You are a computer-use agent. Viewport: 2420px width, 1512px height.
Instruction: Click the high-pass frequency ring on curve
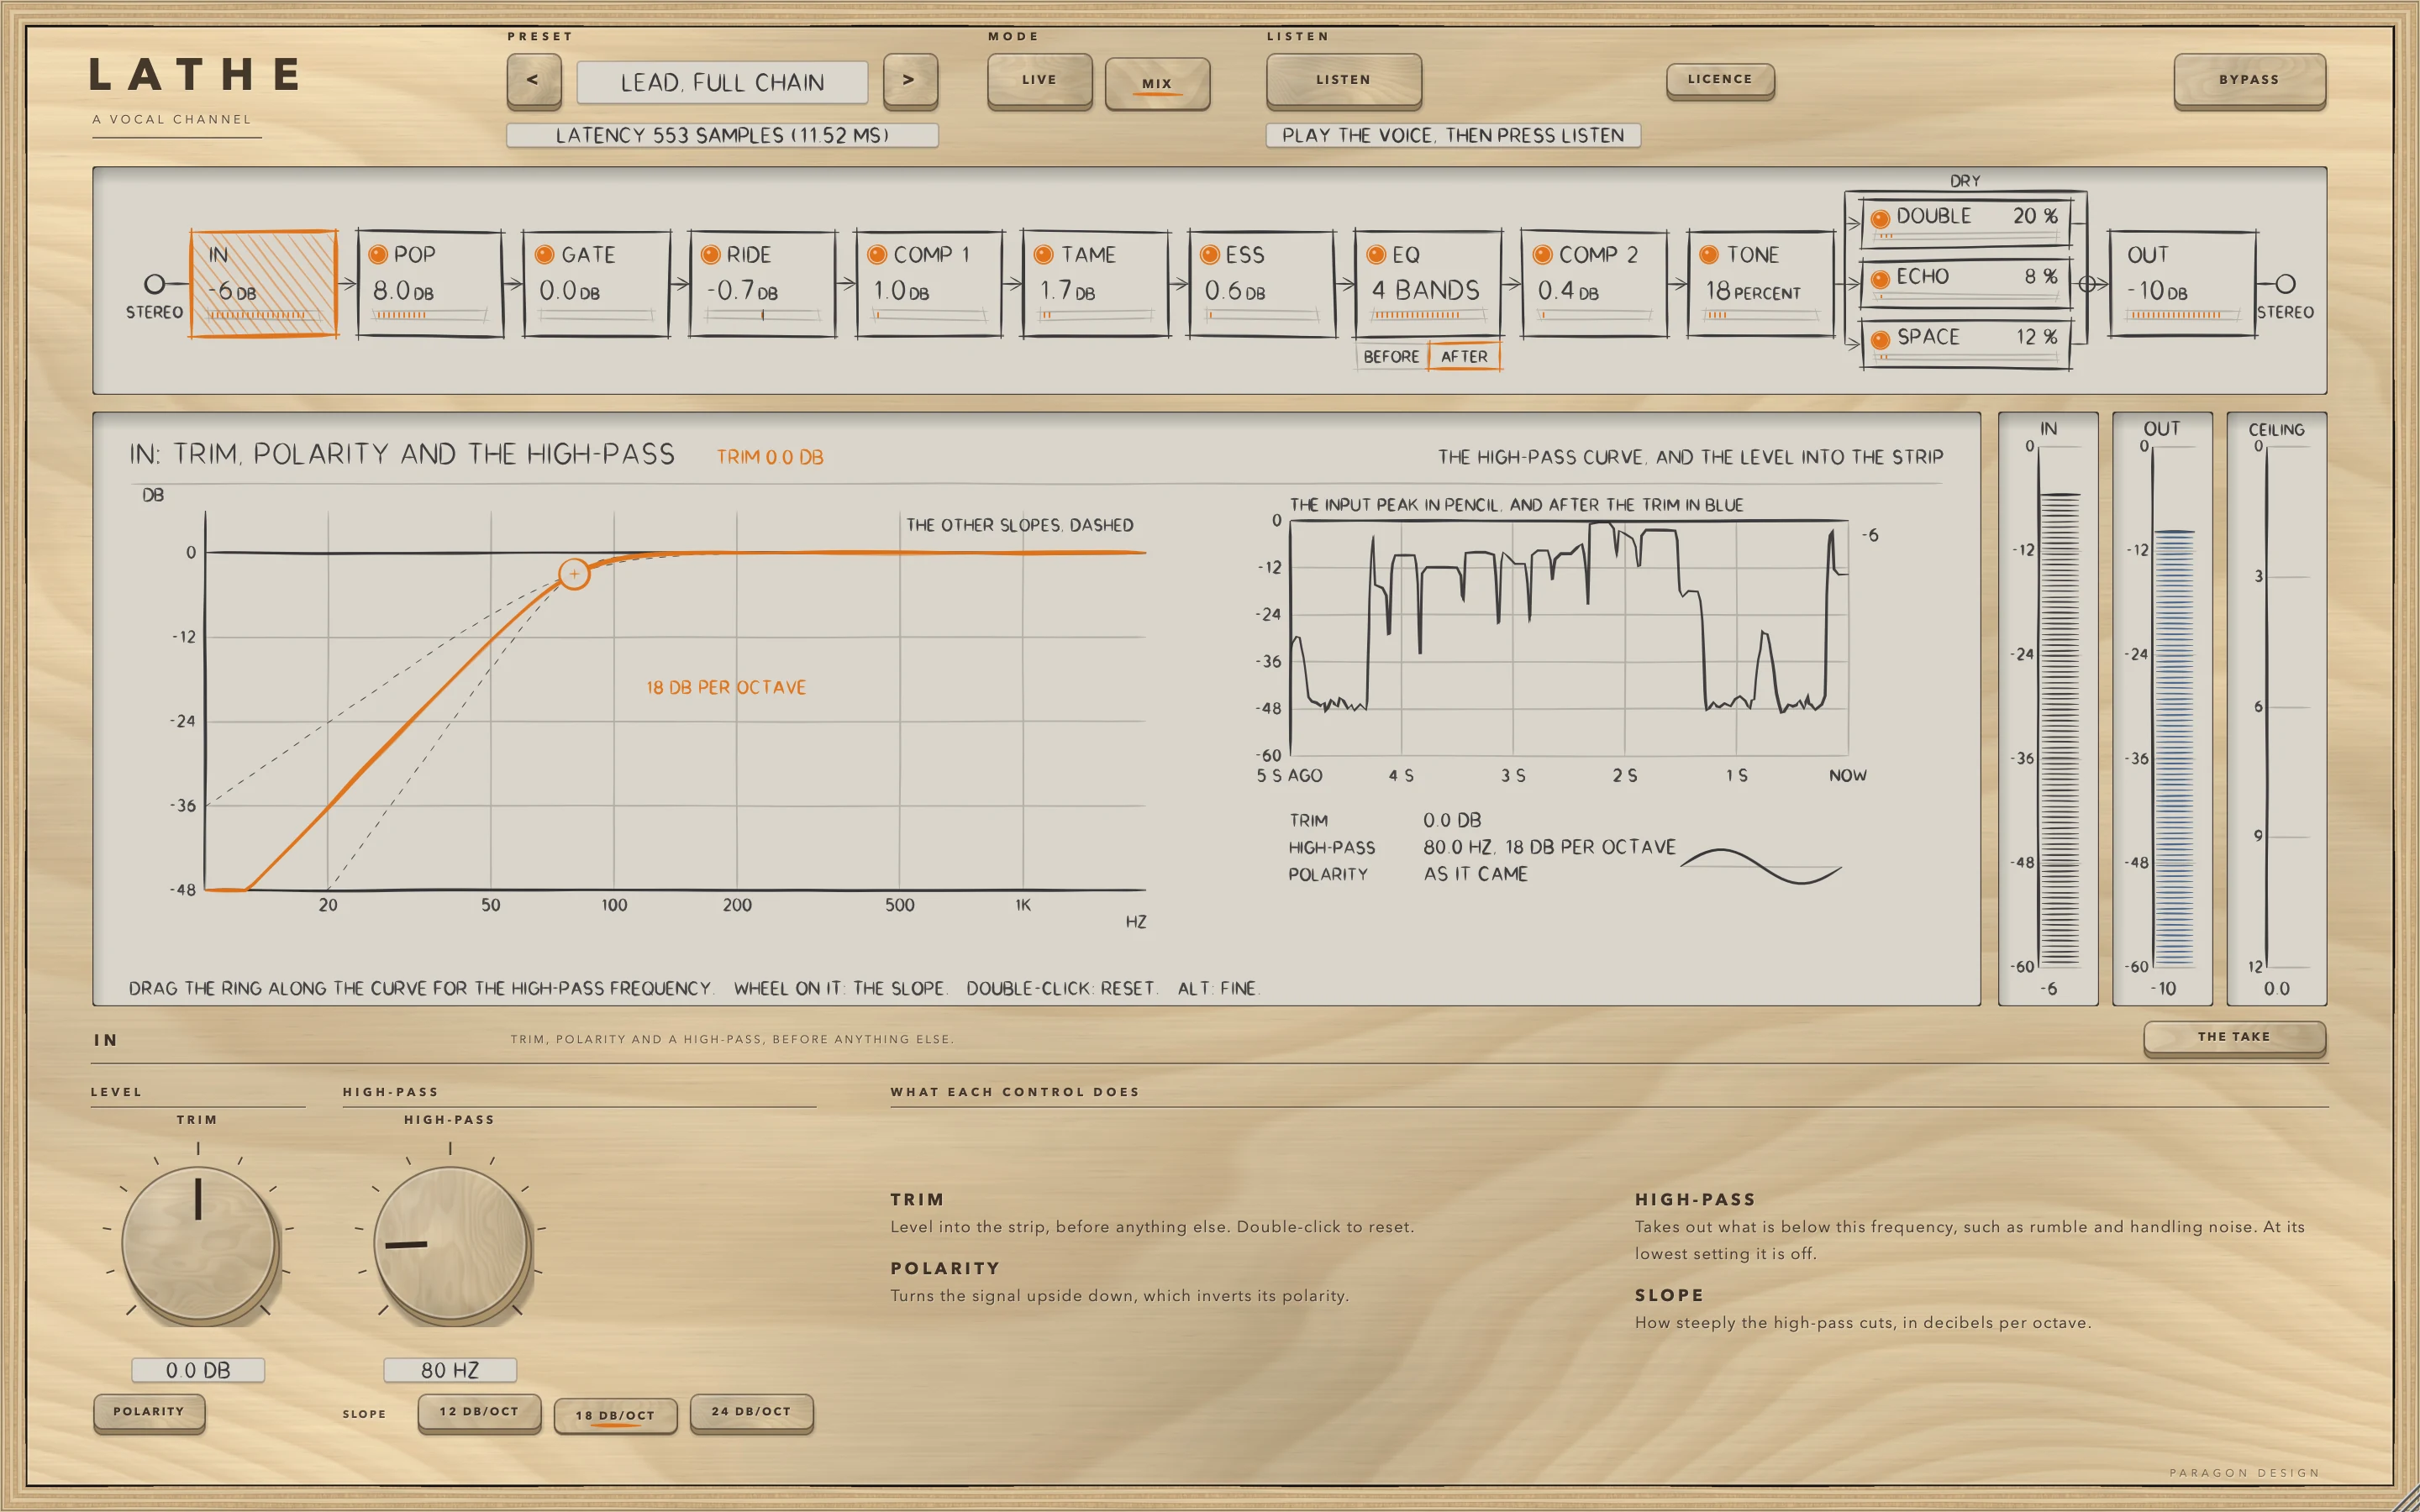click(x=574, y=574)
